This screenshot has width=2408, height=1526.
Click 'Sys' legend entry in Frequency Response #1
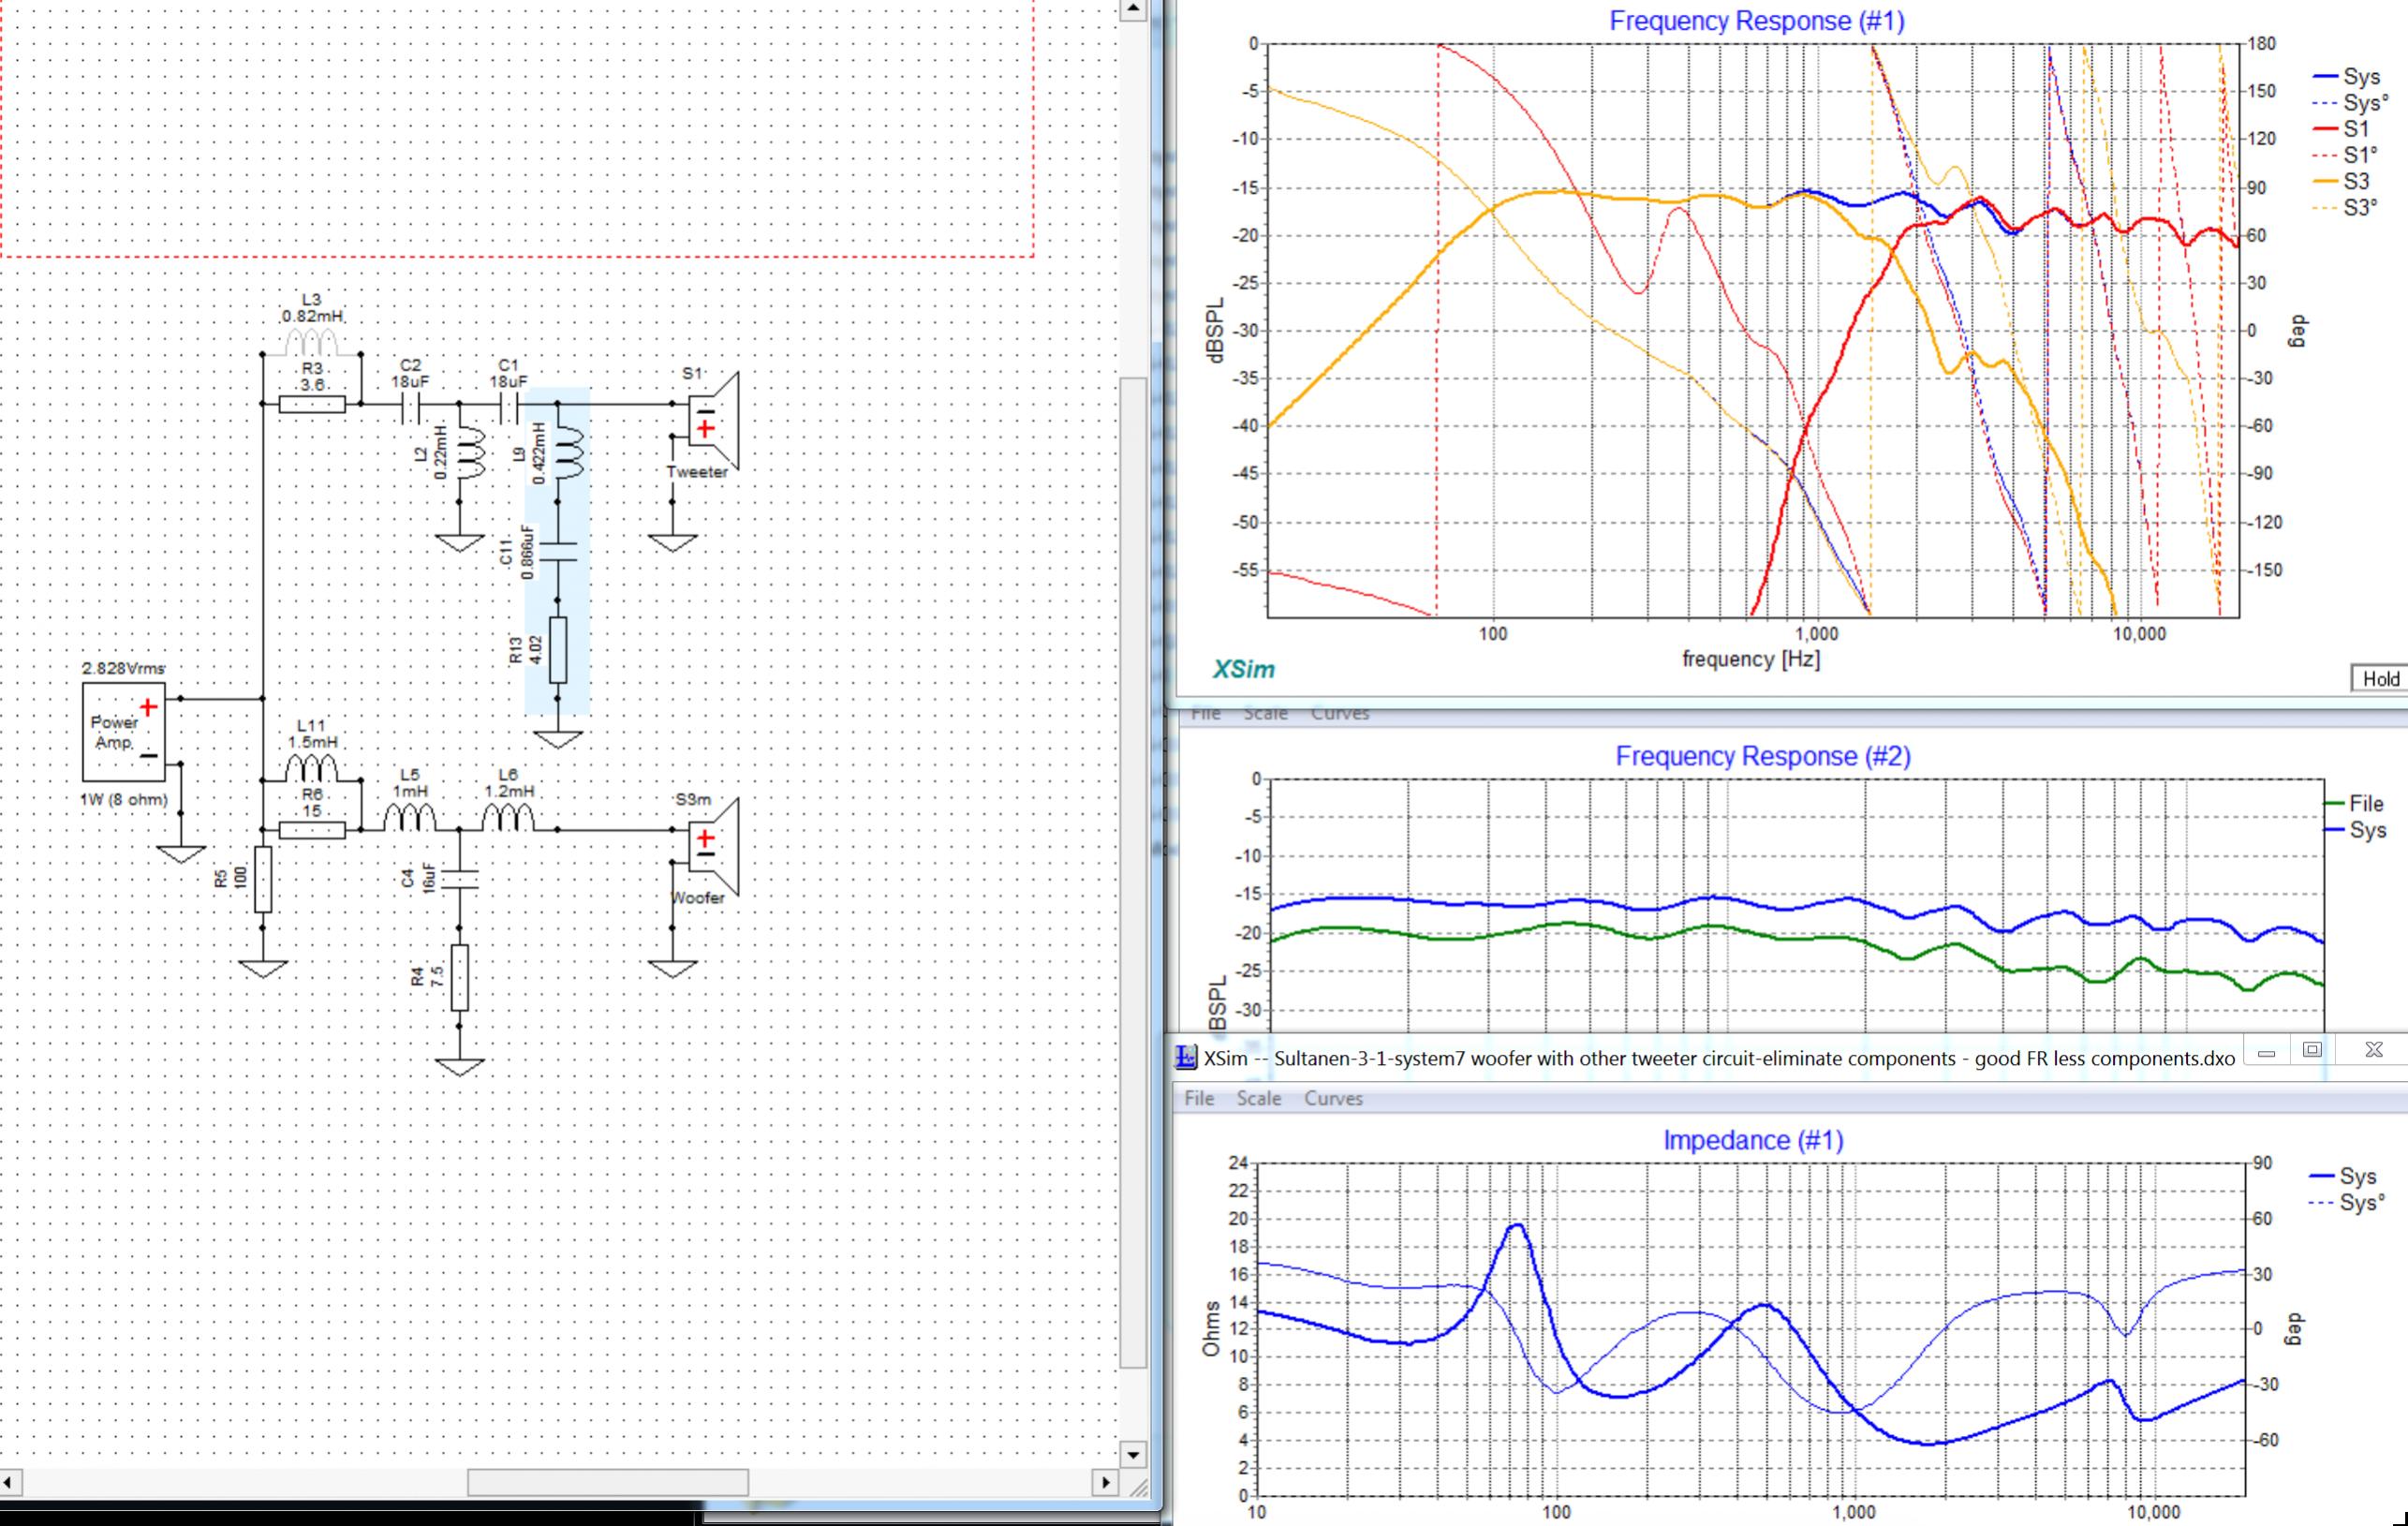pyautogui.click(x=2346, y=77)
